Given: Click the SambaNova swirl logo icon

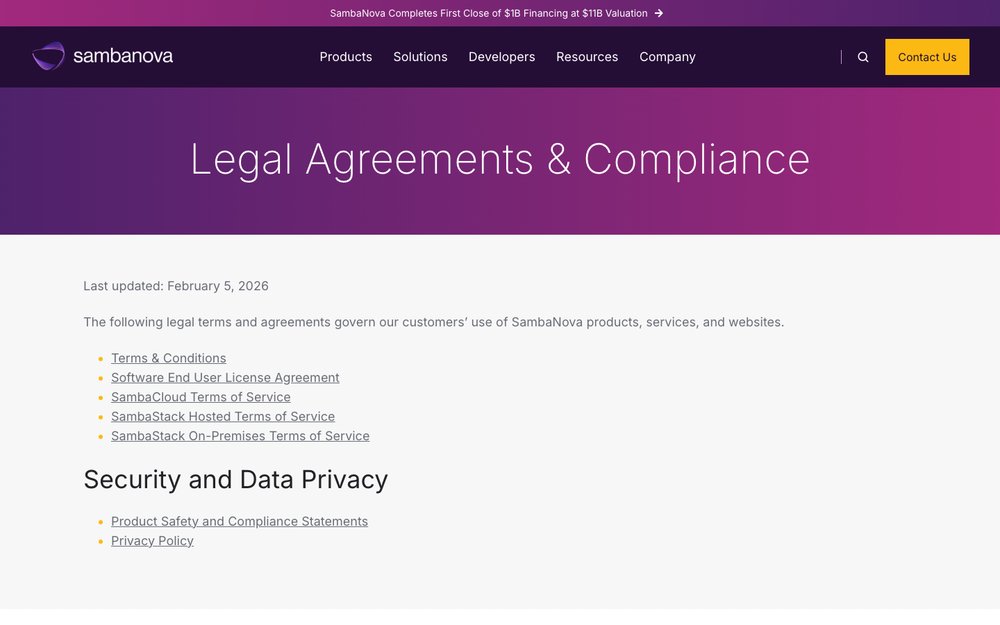Looking at the screenshot, I should pyautogui.click(x=49, y=56).
